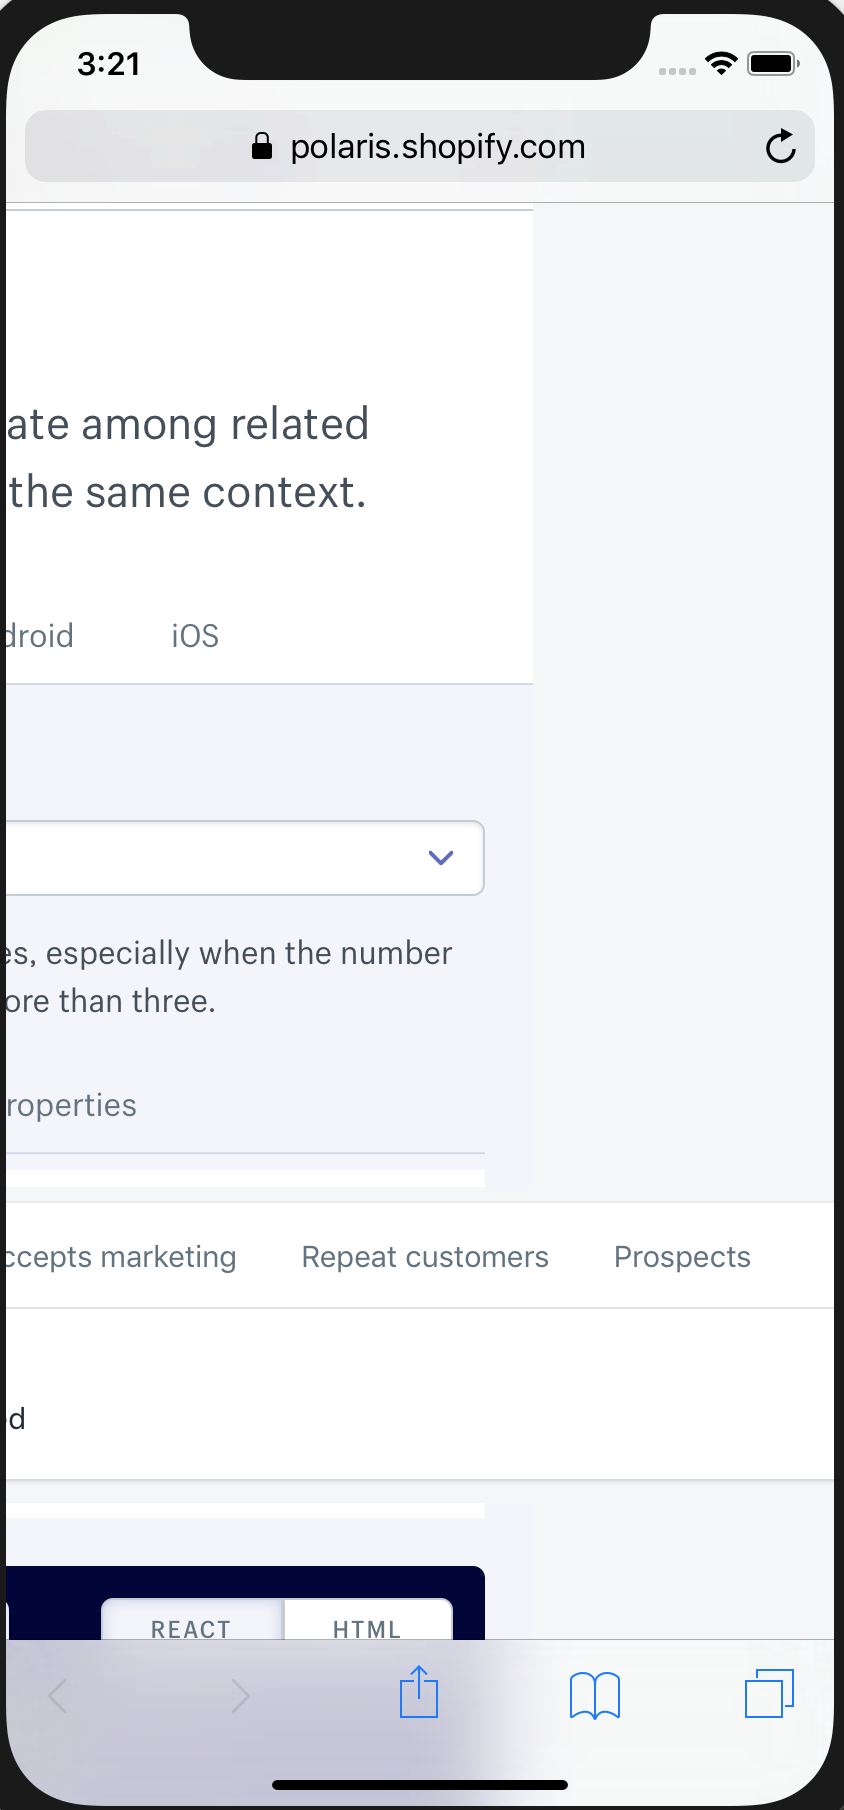
Task: Switch code example to REACT
Action: pyautogui.click(x=190, y=1627)
